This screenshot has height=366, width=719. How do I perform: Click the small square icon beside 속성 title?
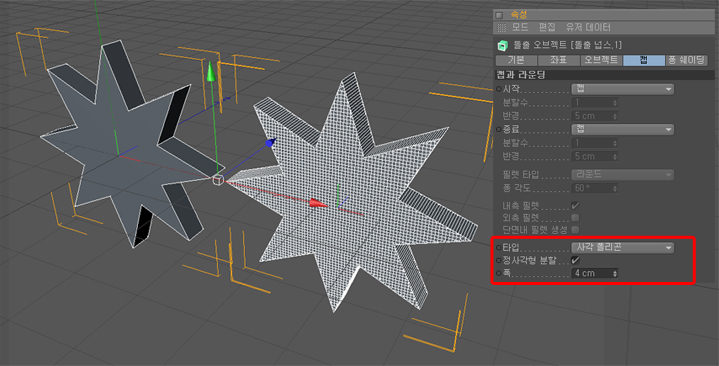[x=499, y=15]
